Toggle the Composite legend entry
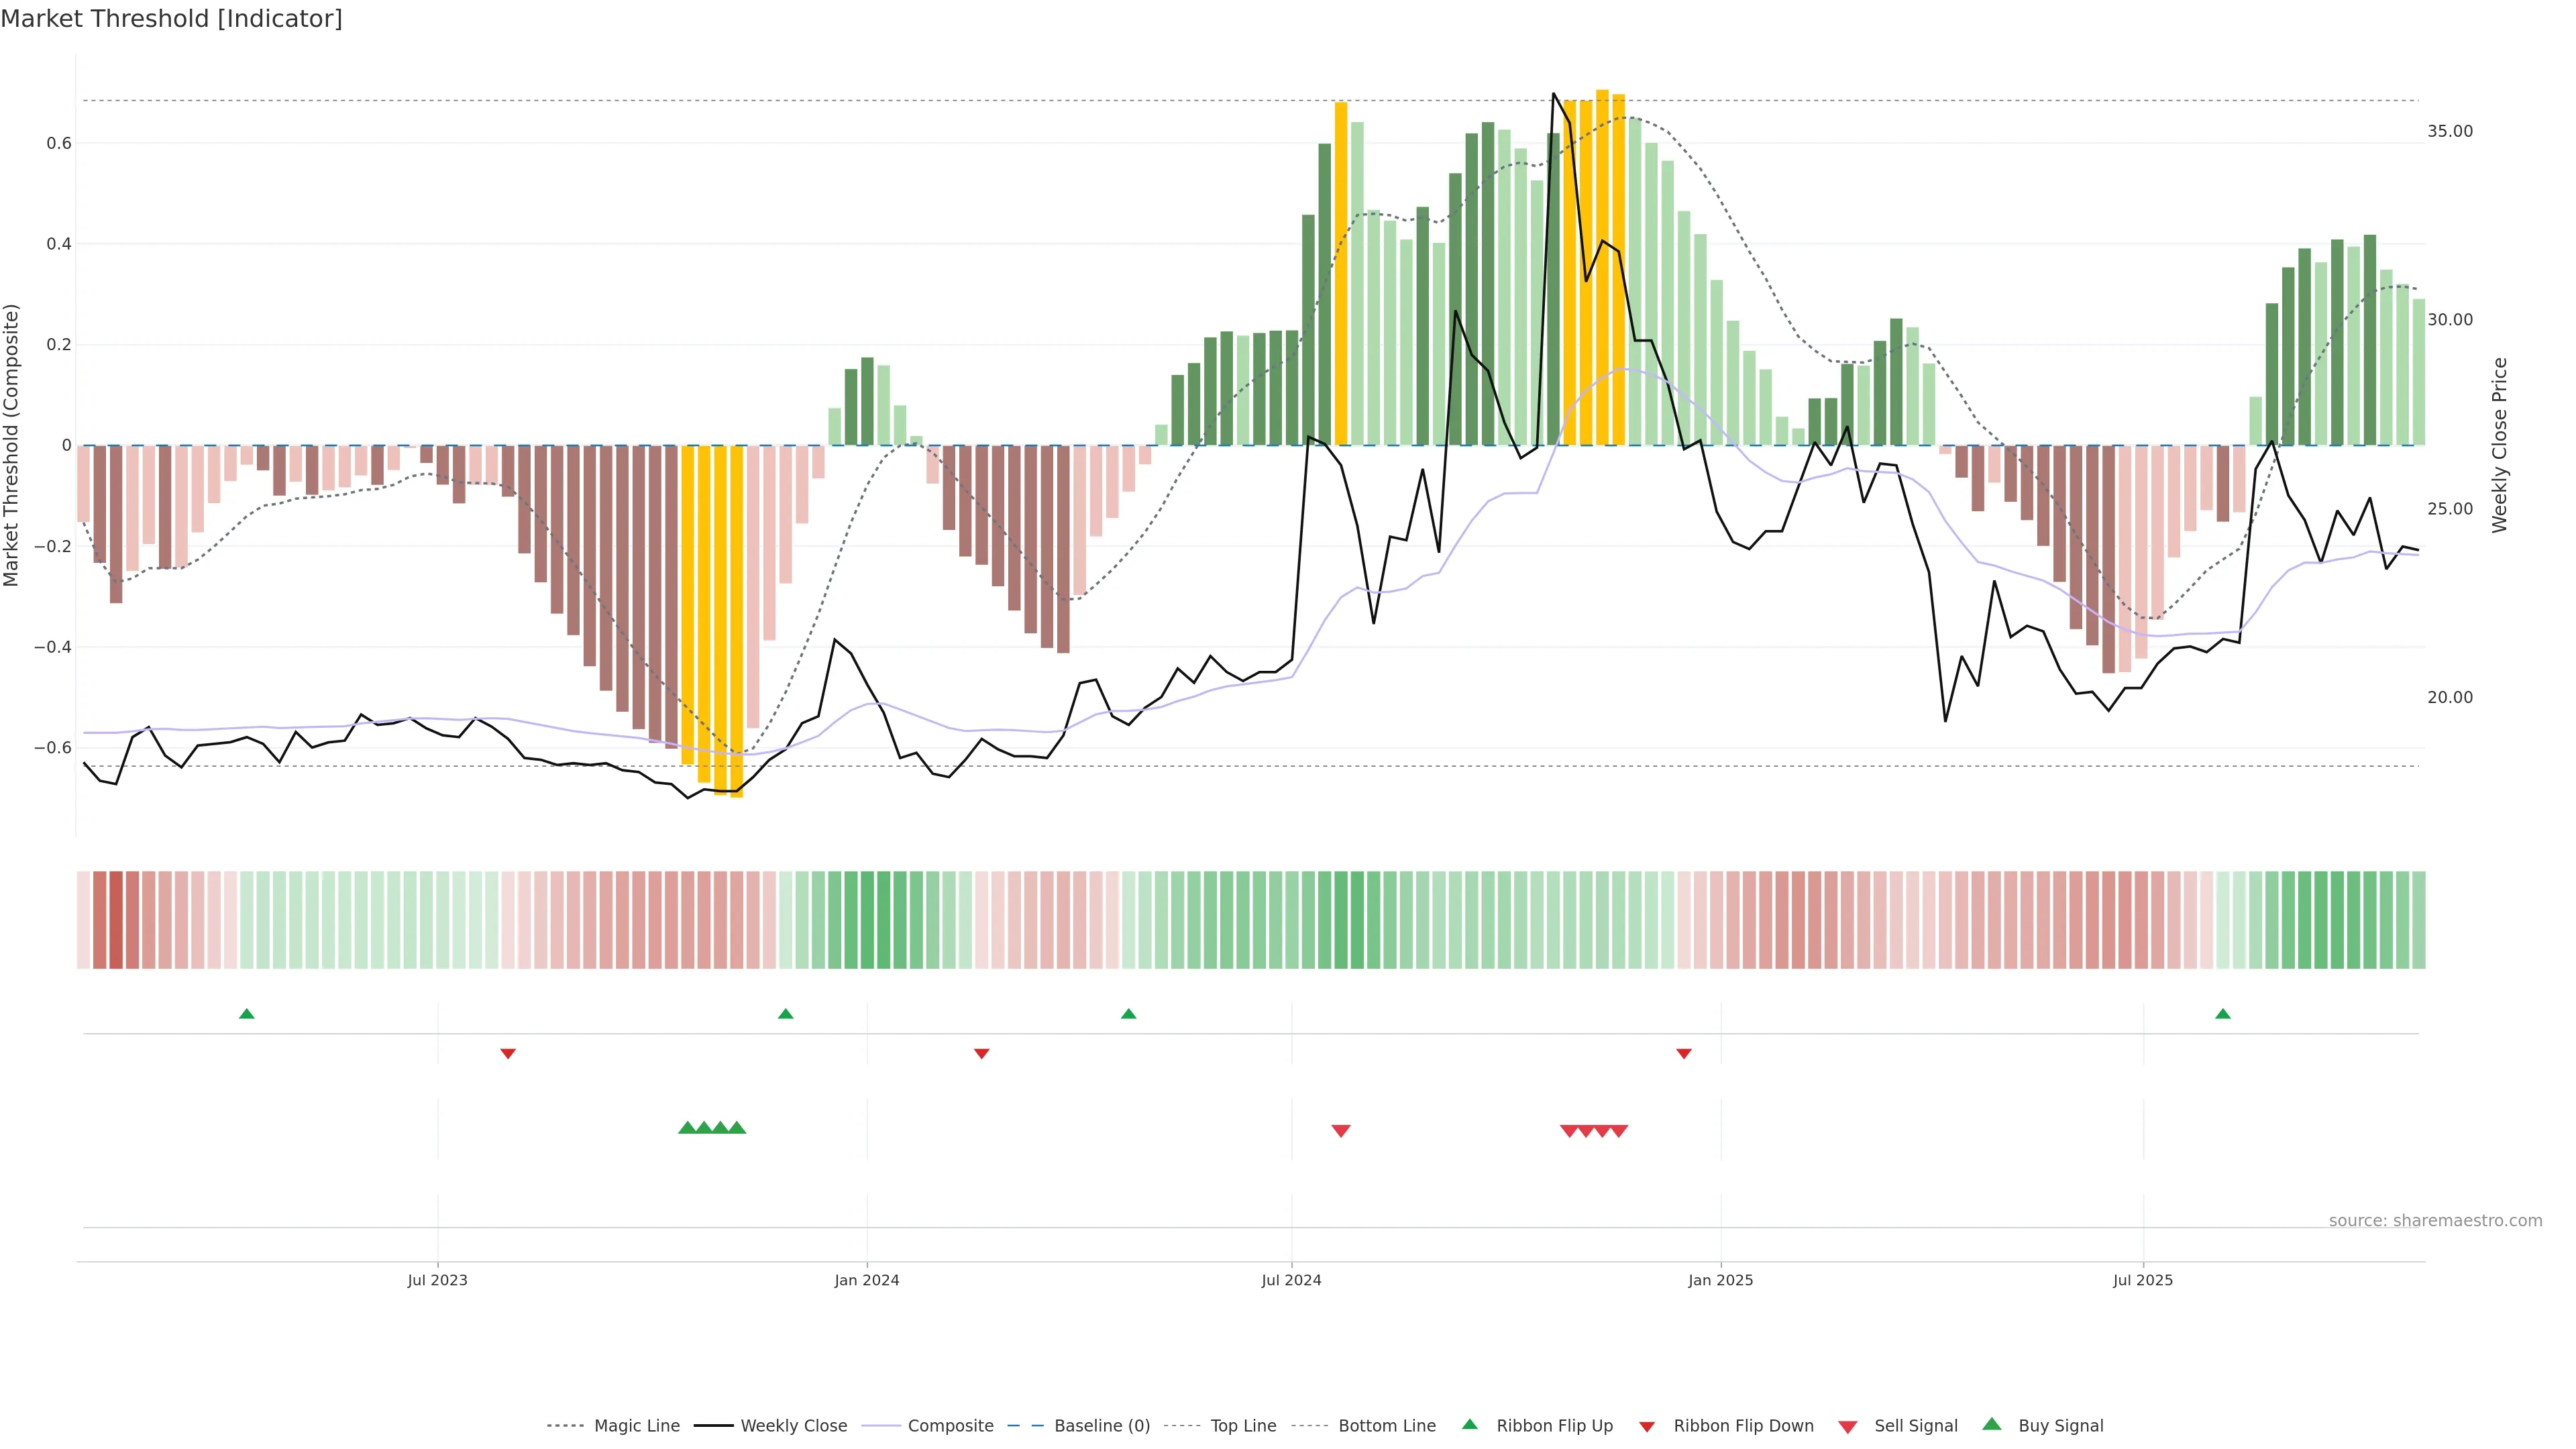 950,1426
